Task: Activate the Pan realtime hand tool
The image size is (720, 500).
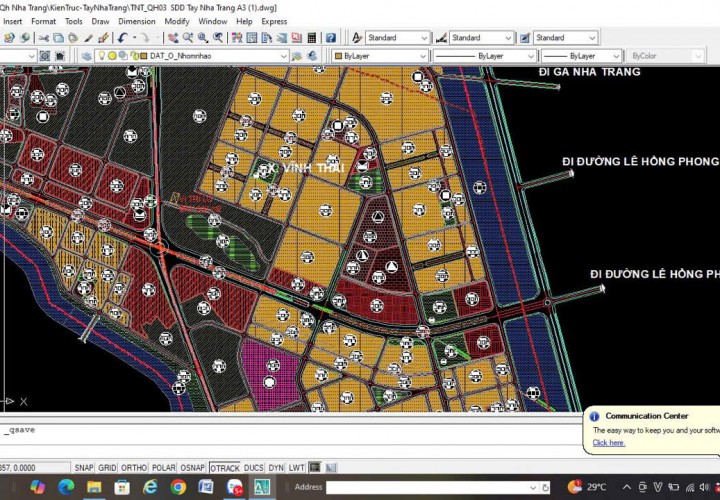Action: pyautogui.click(x=173, y=38)
